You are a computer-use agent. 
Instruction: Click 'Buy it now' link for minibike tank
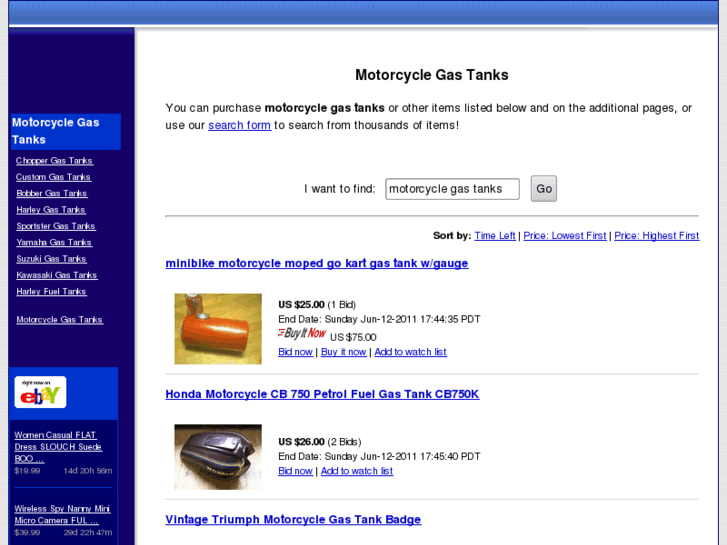[344, 352]
